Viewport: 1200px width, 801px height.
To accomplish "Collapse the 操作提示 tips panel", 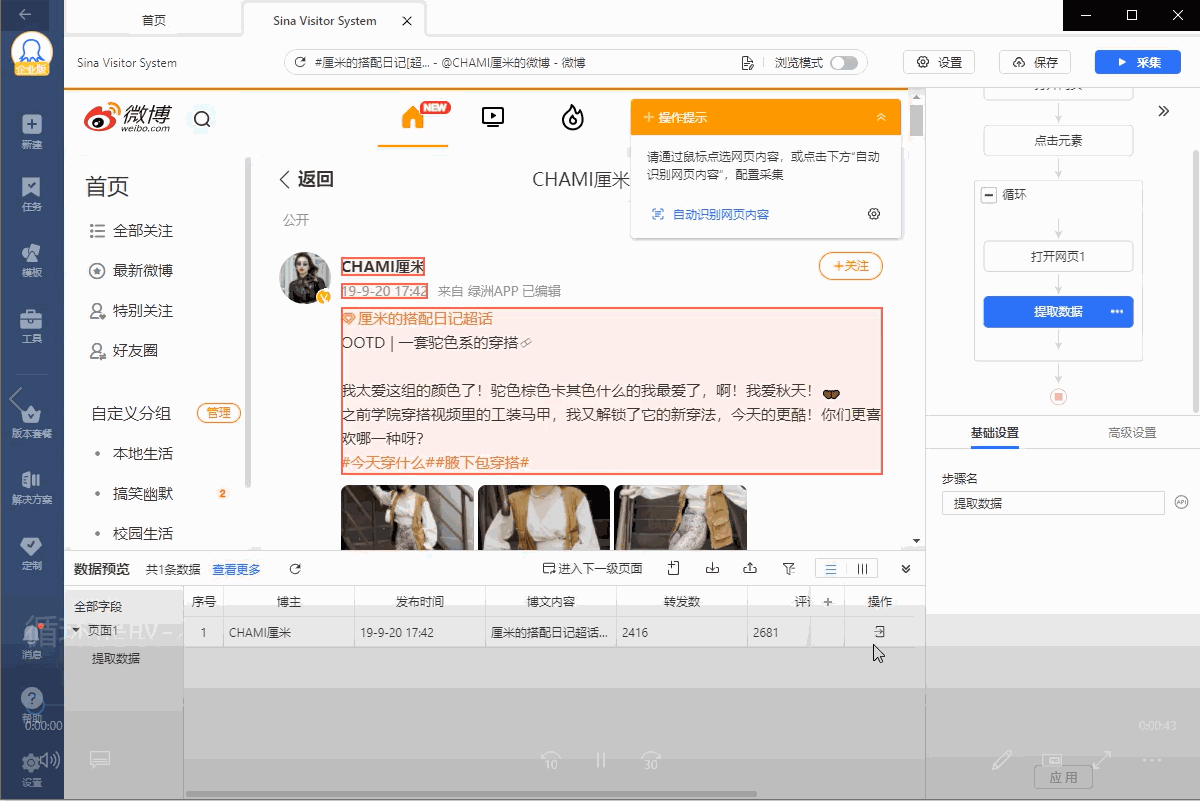I will tap(881, 117).
